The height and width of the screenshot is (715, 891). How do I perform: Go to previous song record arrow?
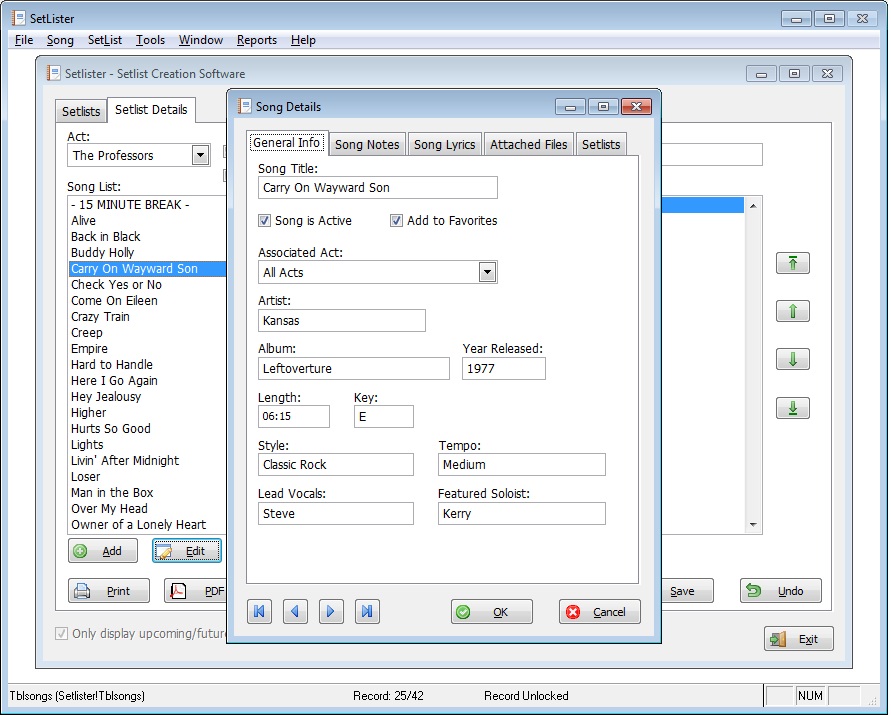pos(295,612)
